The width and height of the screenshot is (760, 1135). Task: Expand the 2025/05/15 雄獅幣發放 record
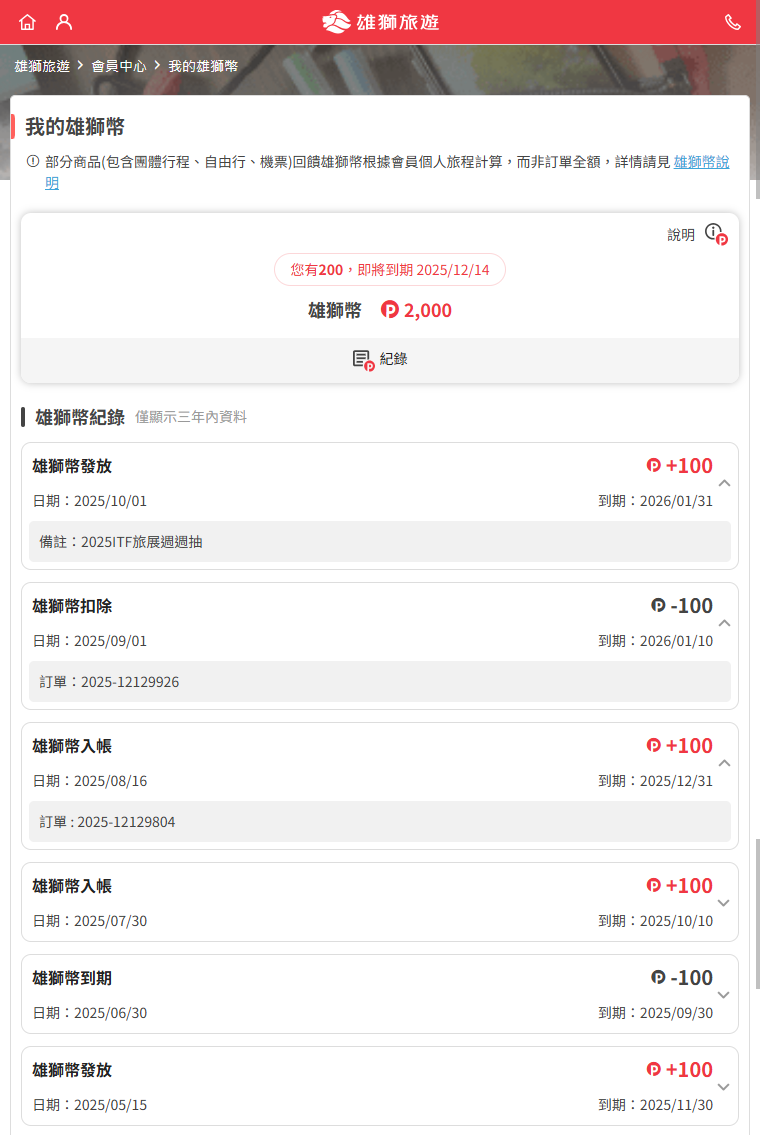click(725, 1087)
